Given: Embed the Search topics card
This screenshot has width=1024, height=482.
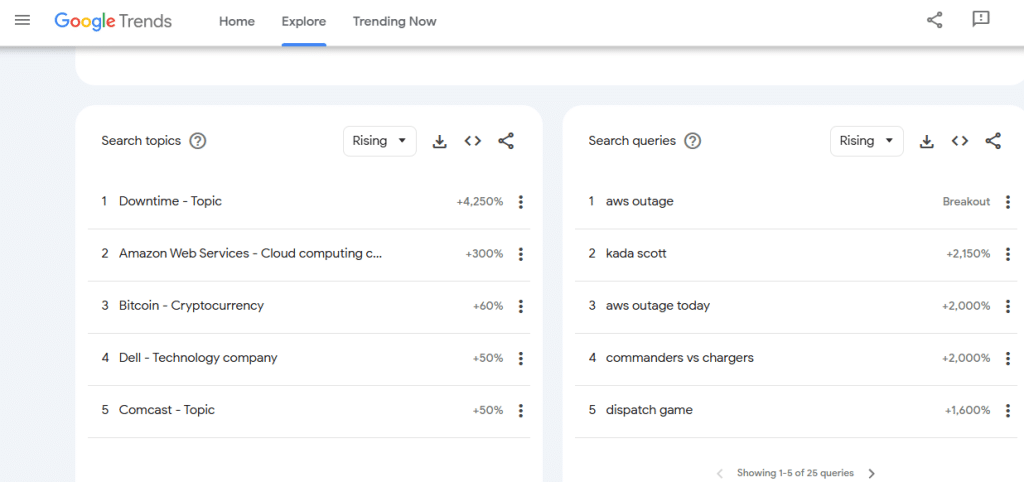Looking at the screenshot, I should (473, 141).
